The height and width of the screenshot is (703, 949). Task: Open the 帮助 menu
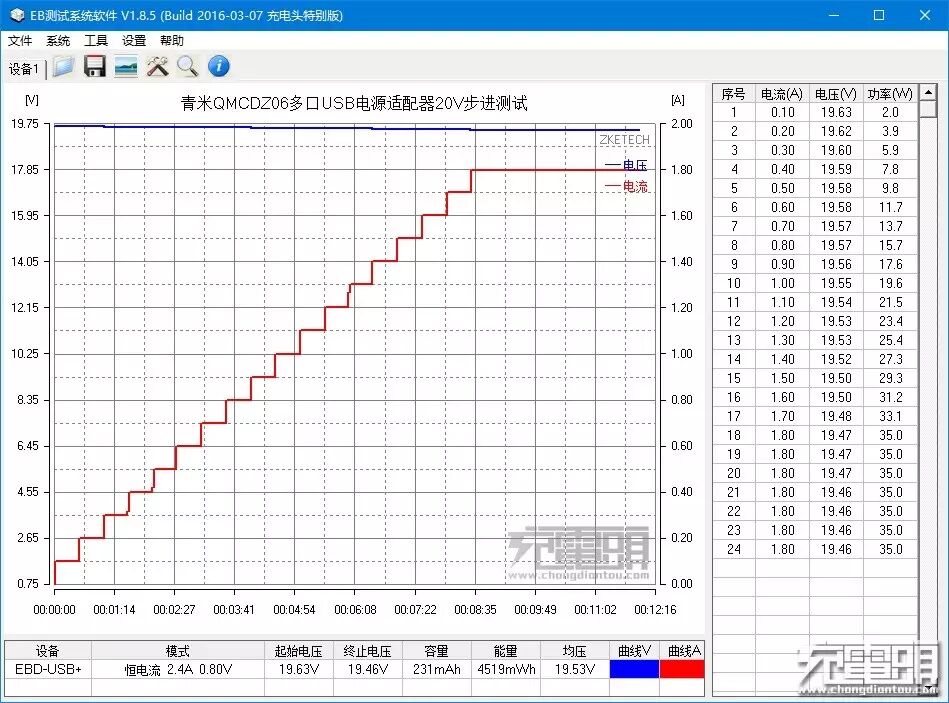[x=172, y=41]
